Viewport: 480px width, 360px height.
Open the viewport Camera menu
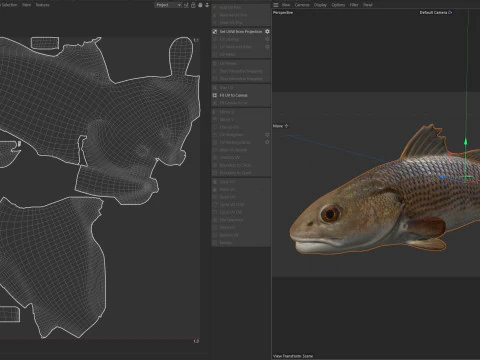click(x=302, y=5)
